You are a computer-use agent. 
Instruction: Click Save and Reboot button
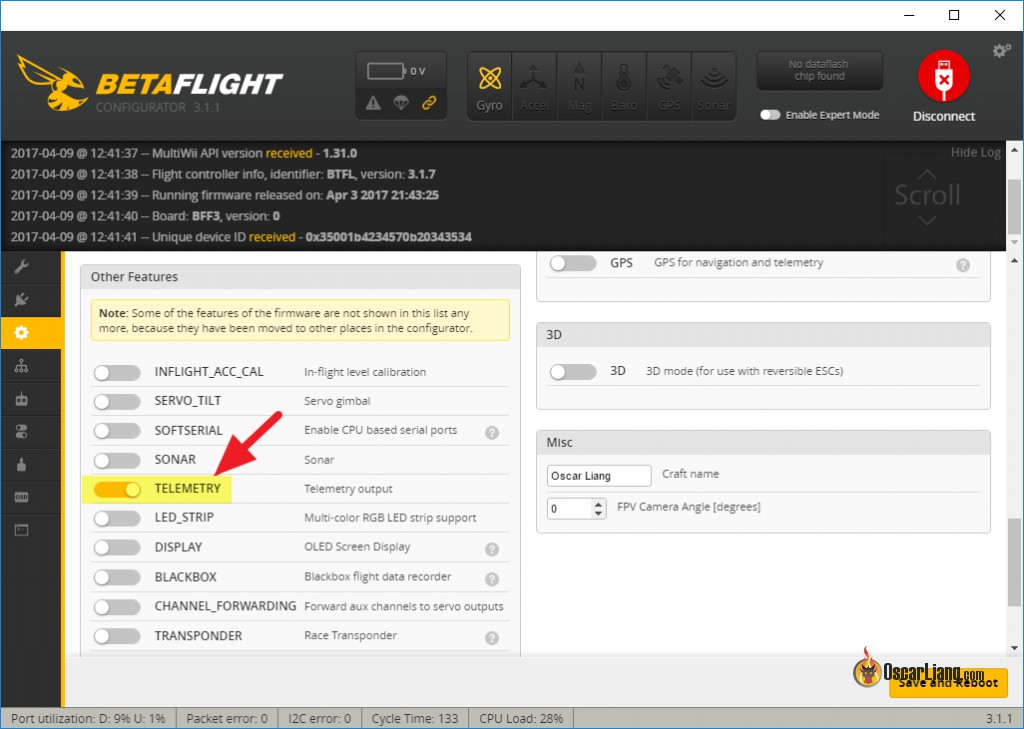948,683
